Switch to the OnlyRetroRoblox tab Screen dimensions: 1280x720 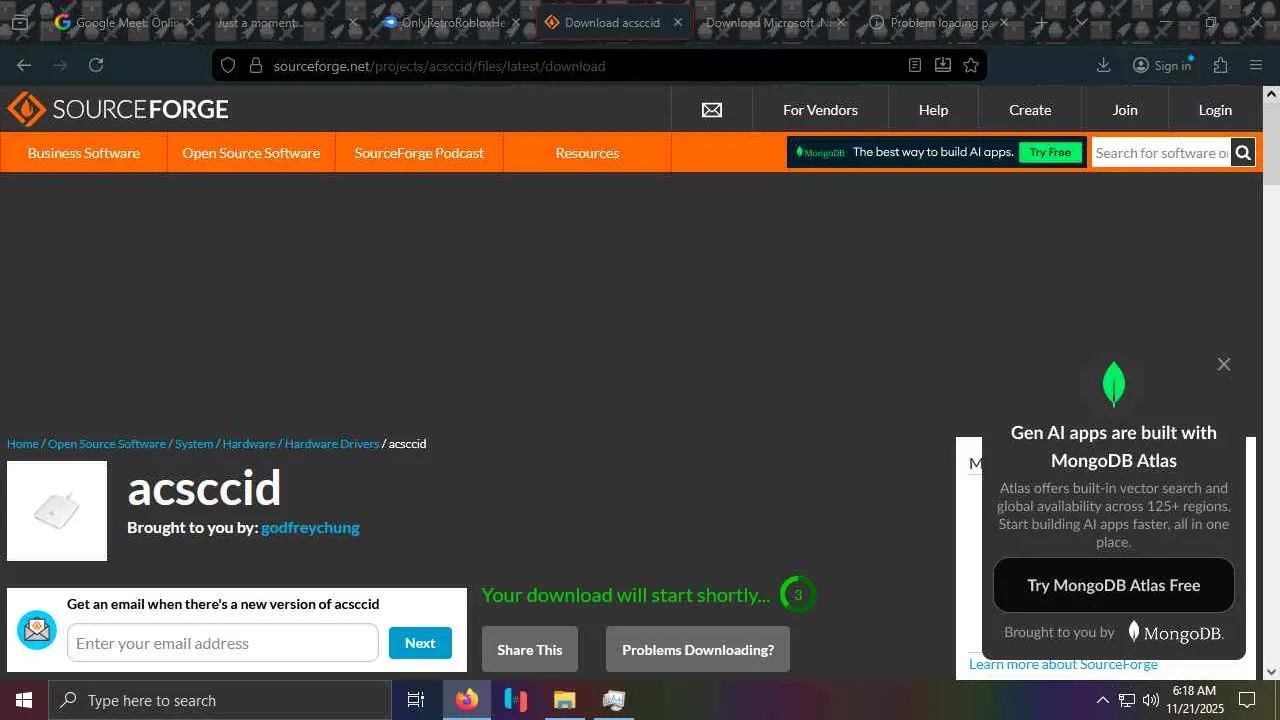452,22
